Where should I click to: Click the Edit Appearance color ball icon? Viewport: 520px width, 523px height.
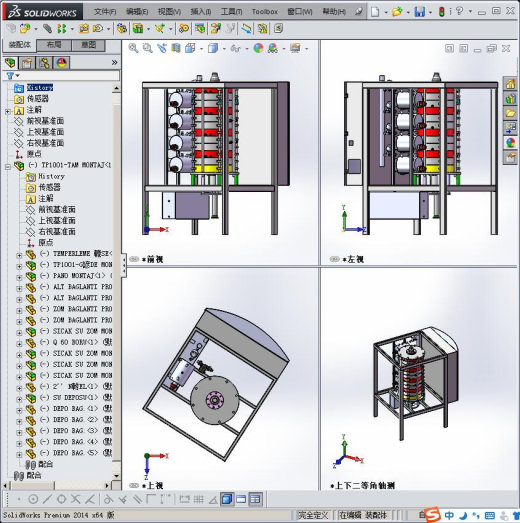(x=258, y=48)
